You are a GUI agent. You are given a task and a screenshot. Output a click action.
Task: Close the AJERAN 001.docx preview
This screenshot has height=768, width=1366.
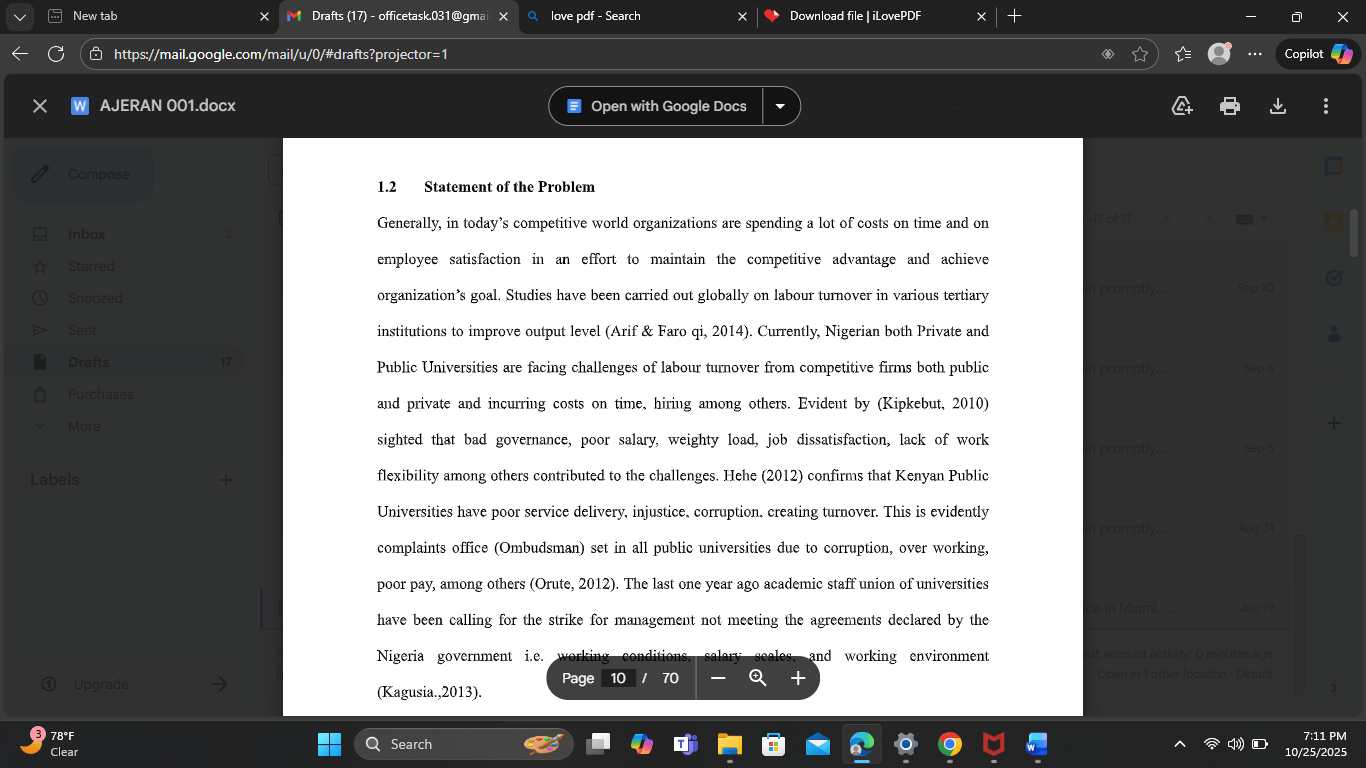40,106
